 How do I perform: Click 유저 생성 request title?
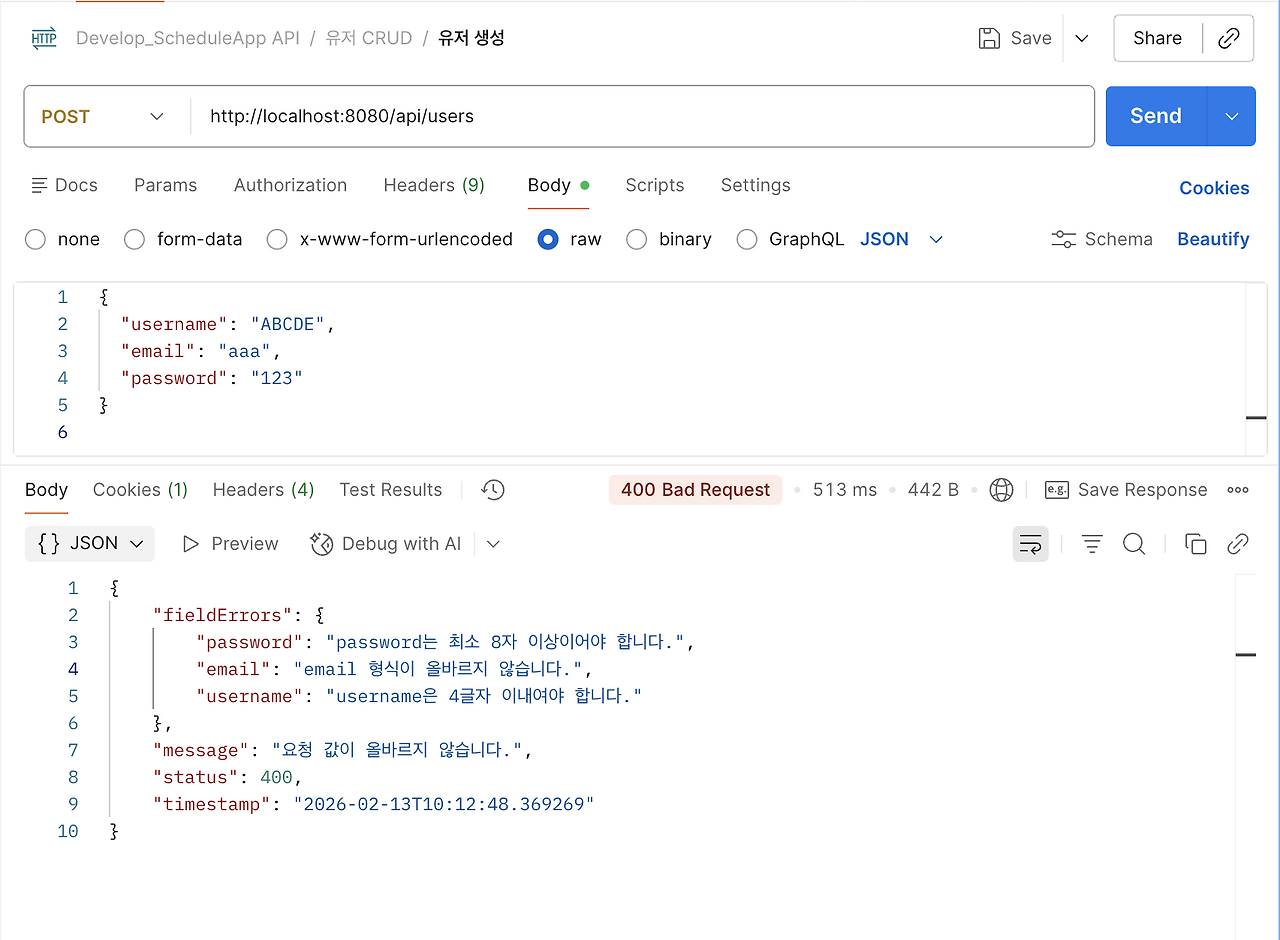tap(471, 39)
